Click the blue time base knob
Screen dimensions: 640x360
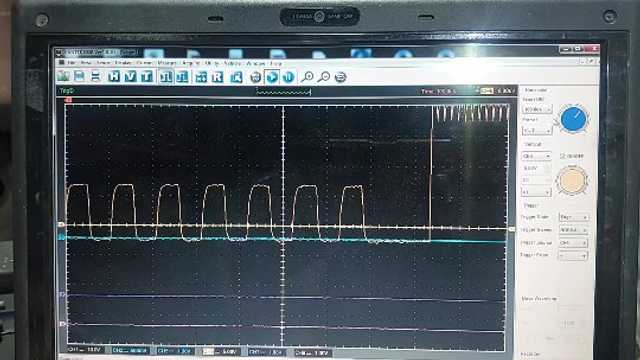click(573, 119)
